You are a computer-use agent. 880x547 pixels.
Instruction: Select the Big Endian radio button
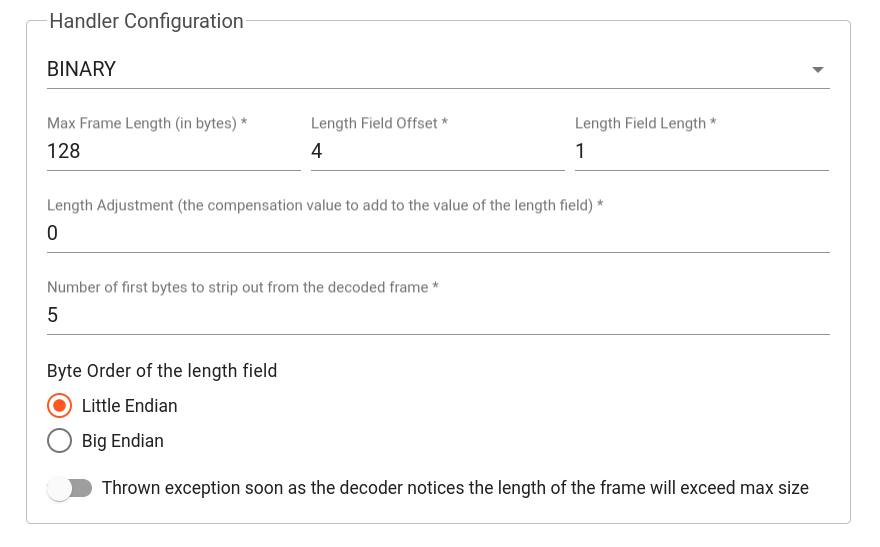tap(59, 441)
